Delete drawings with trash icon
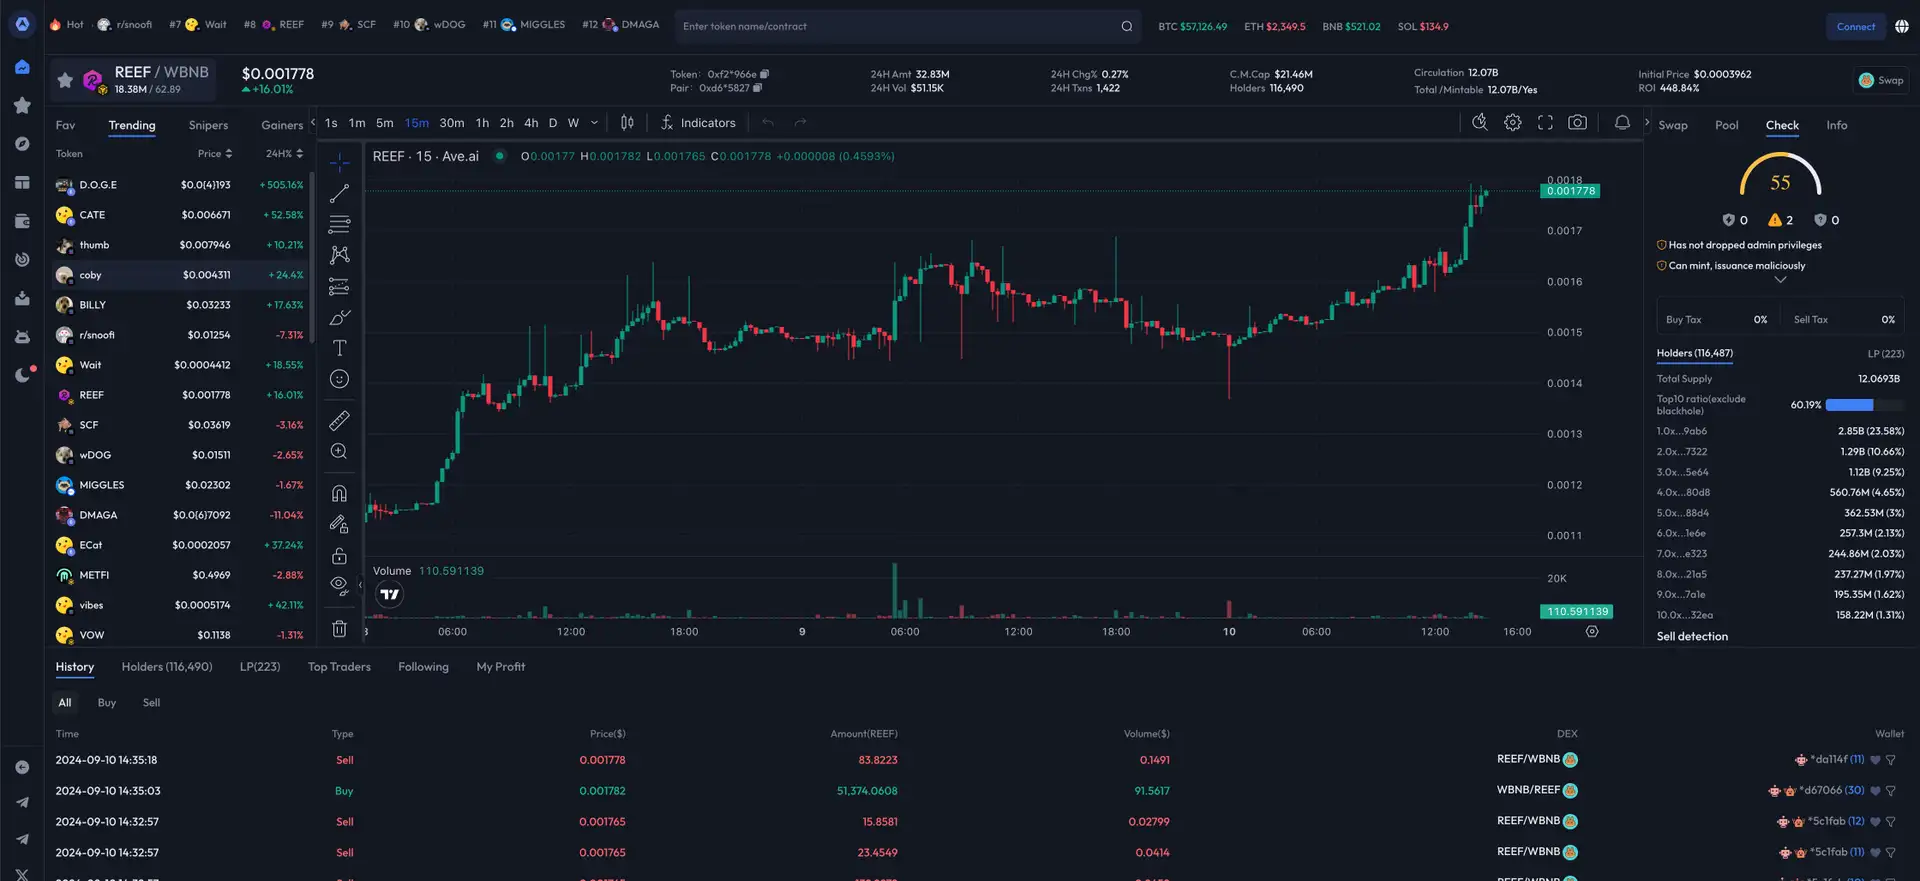This screenshot has width=1920, height=881. [x=339, y=629]
